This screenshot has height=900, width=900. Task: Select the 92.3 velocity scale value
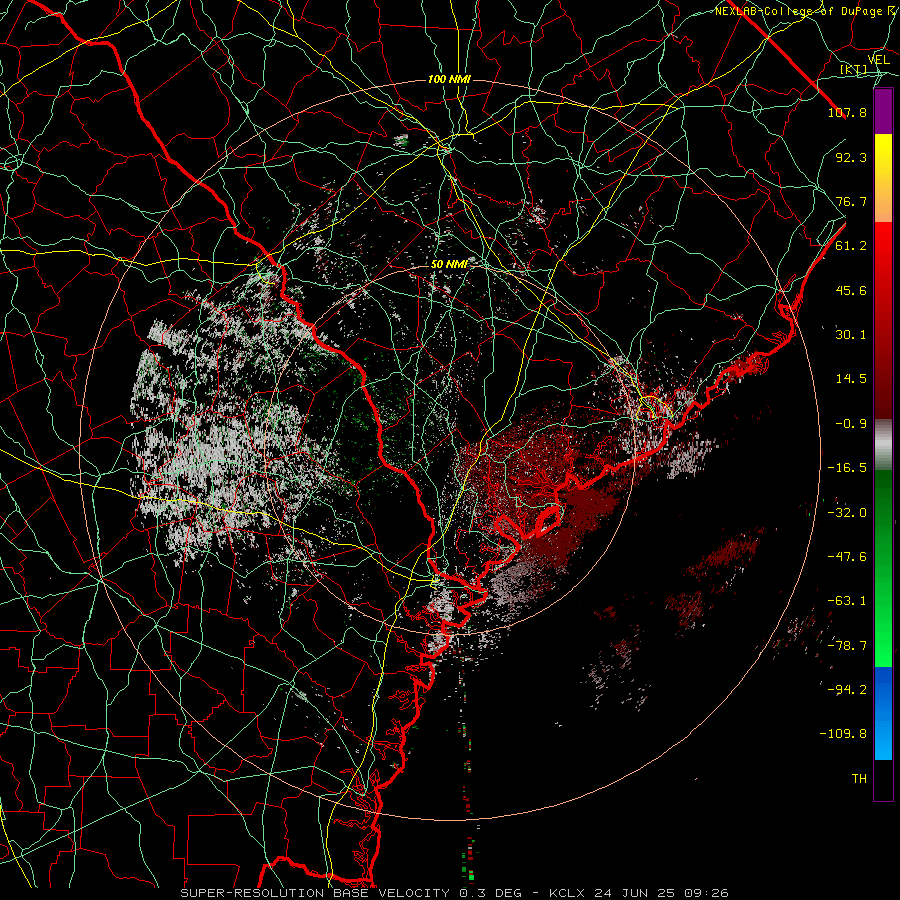(x=851, y=157)
